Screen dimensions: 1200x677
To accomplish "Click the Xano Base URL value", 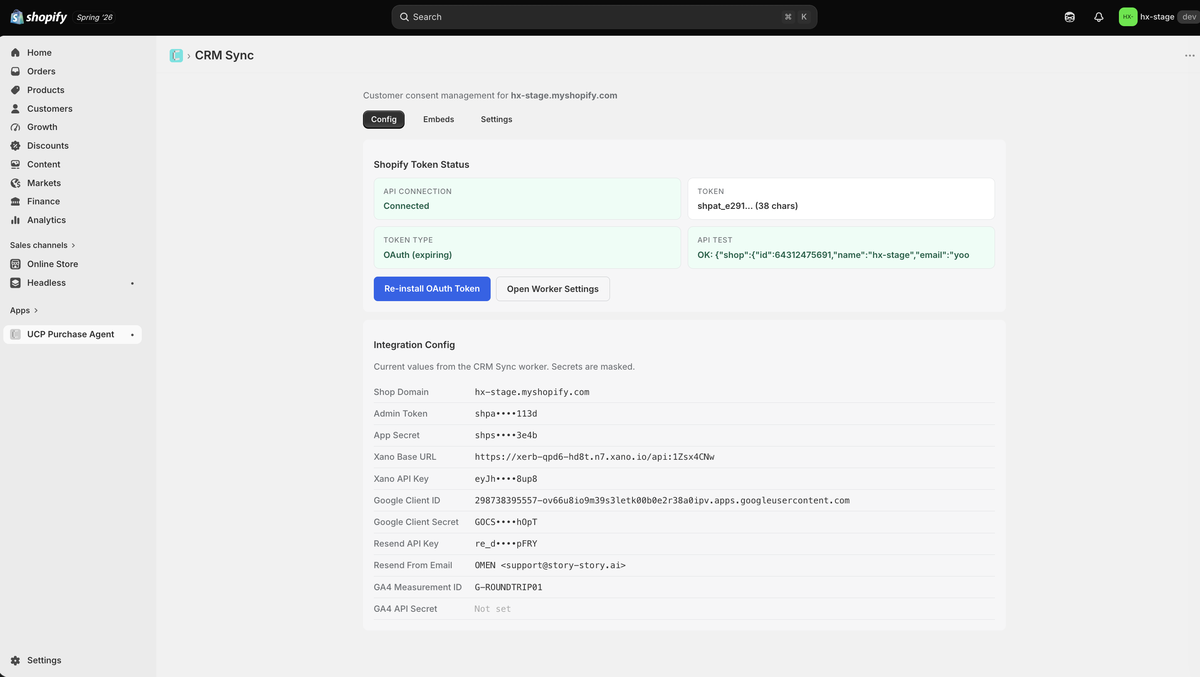I will click(594, 457).
